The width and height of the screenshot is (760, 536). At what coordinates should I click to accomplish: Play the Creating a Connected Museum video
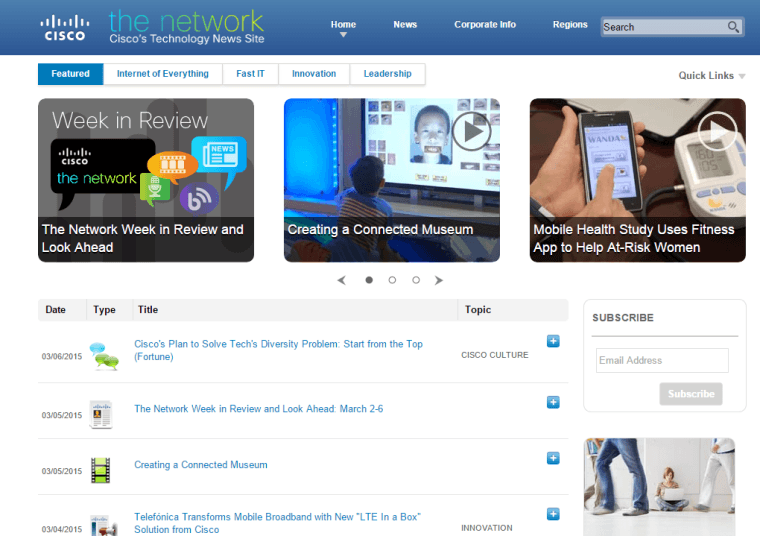[x=471, y=131]
